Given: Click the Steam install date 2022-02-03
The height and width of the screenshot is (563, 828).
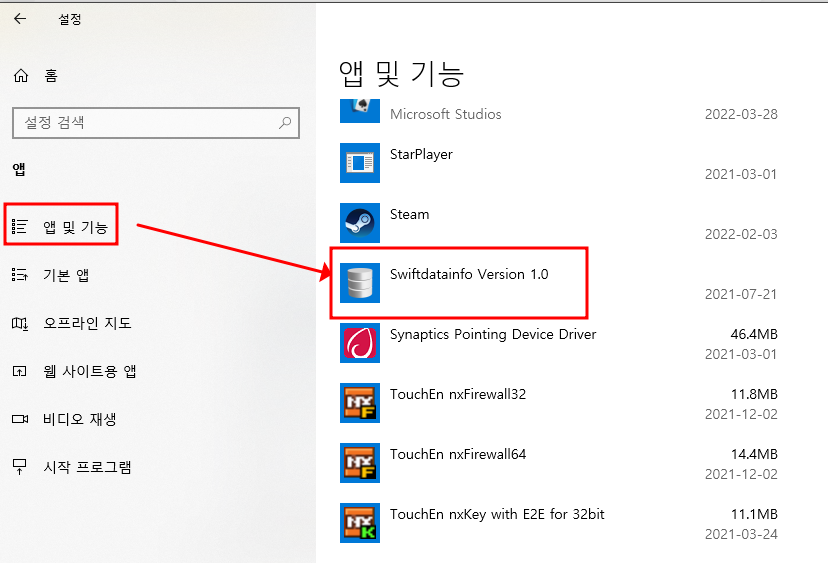Looking at the screenshot, I should click(741, 234).
